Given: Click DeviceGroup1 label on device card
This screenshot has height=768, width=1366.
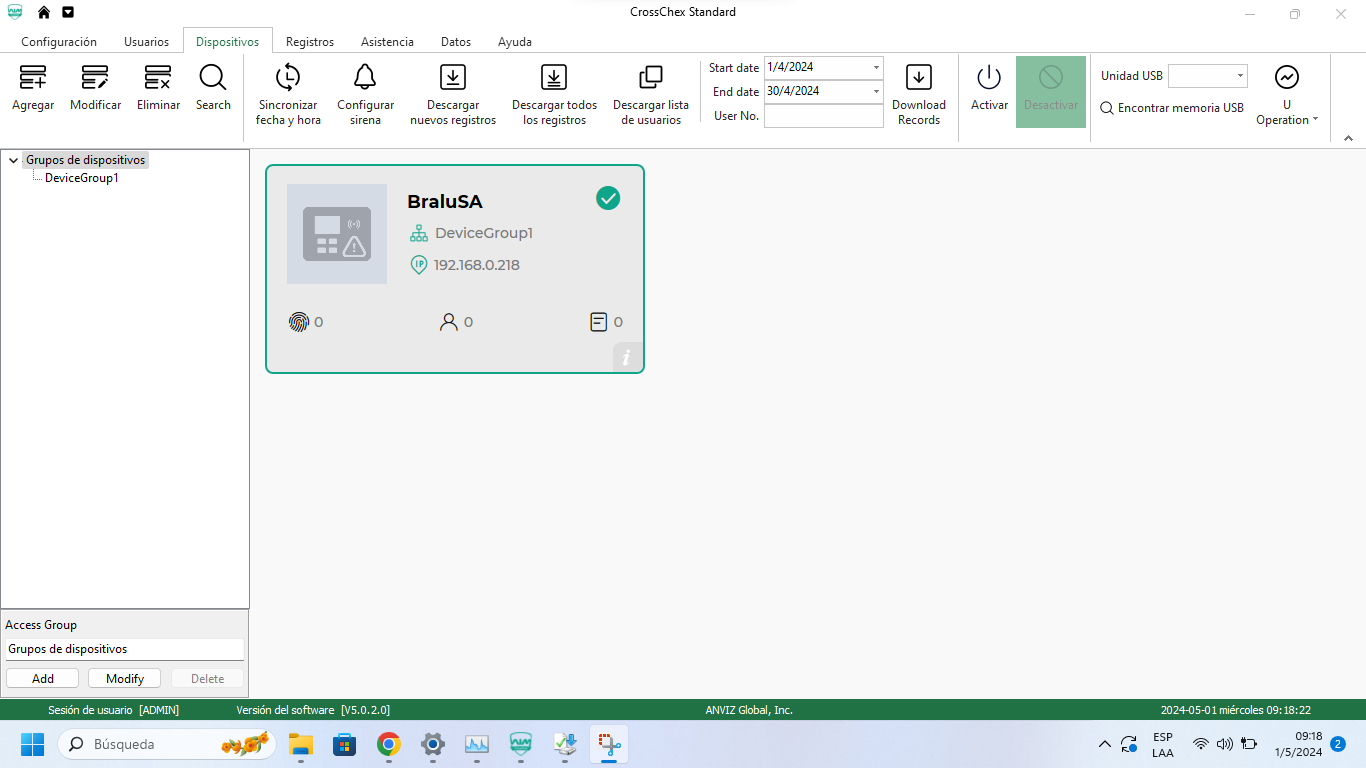Looking at the screenshot, I should pos(483,233).
